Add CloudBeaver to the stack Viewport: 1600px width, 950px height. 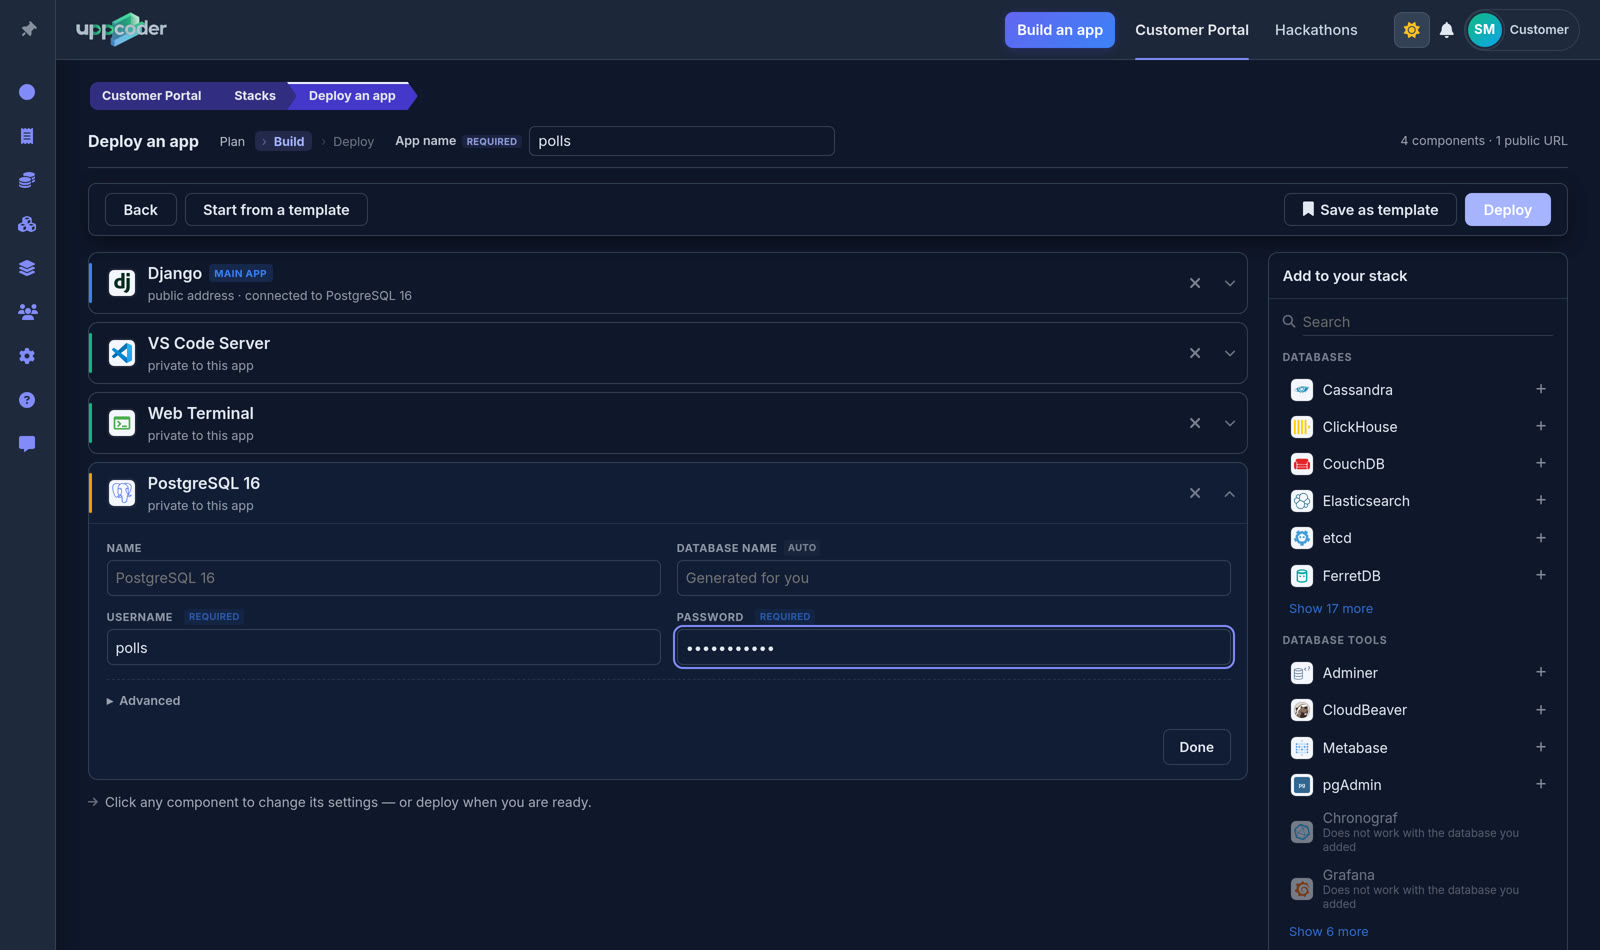(1540, 710)
